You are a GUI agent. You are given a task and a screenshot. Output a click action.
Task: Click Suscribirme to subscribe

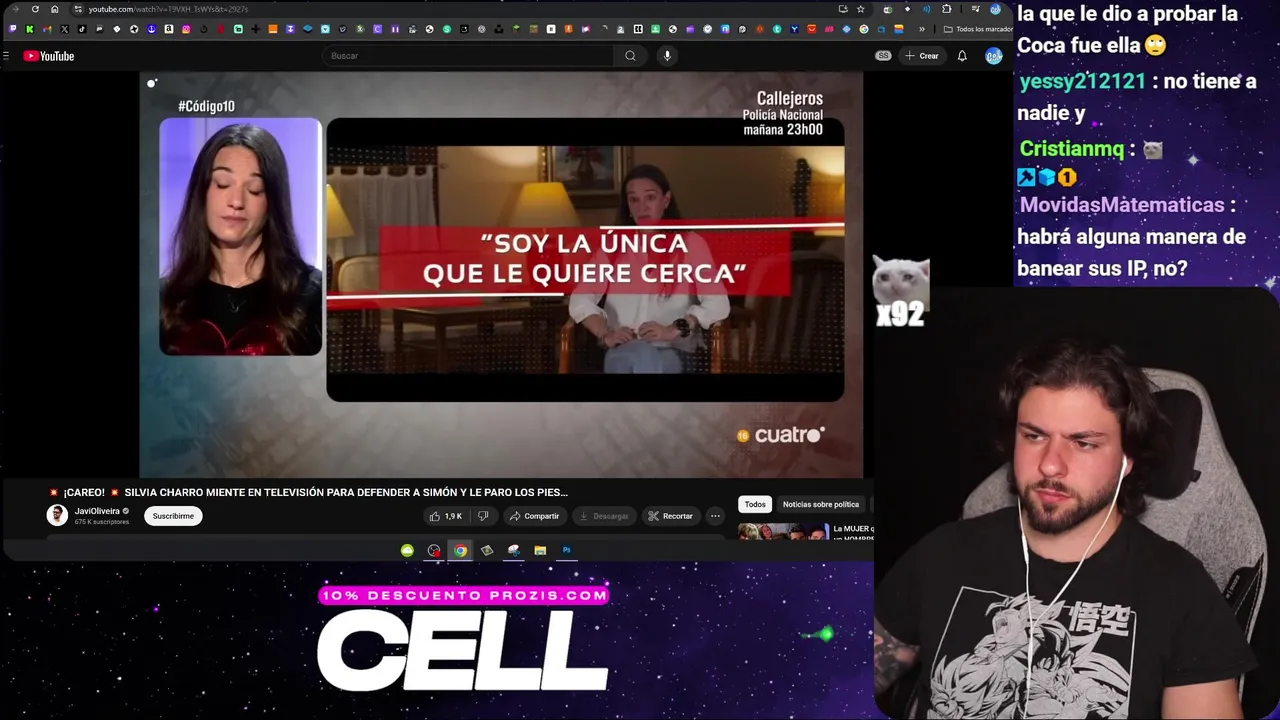pos(173,516)
